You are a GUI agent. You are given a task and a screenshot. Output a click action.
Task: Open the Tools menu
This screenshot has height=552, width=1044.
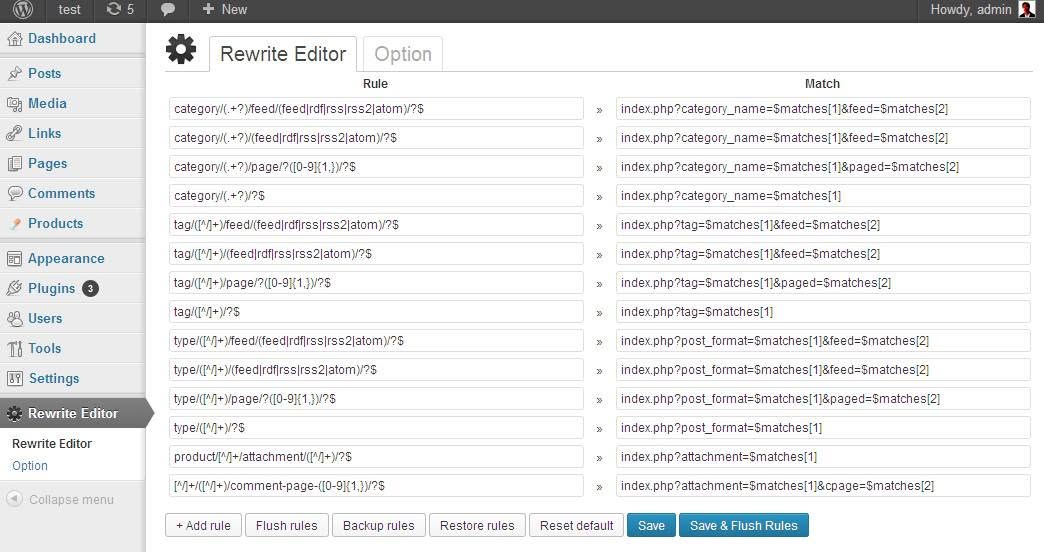(45, 348)
